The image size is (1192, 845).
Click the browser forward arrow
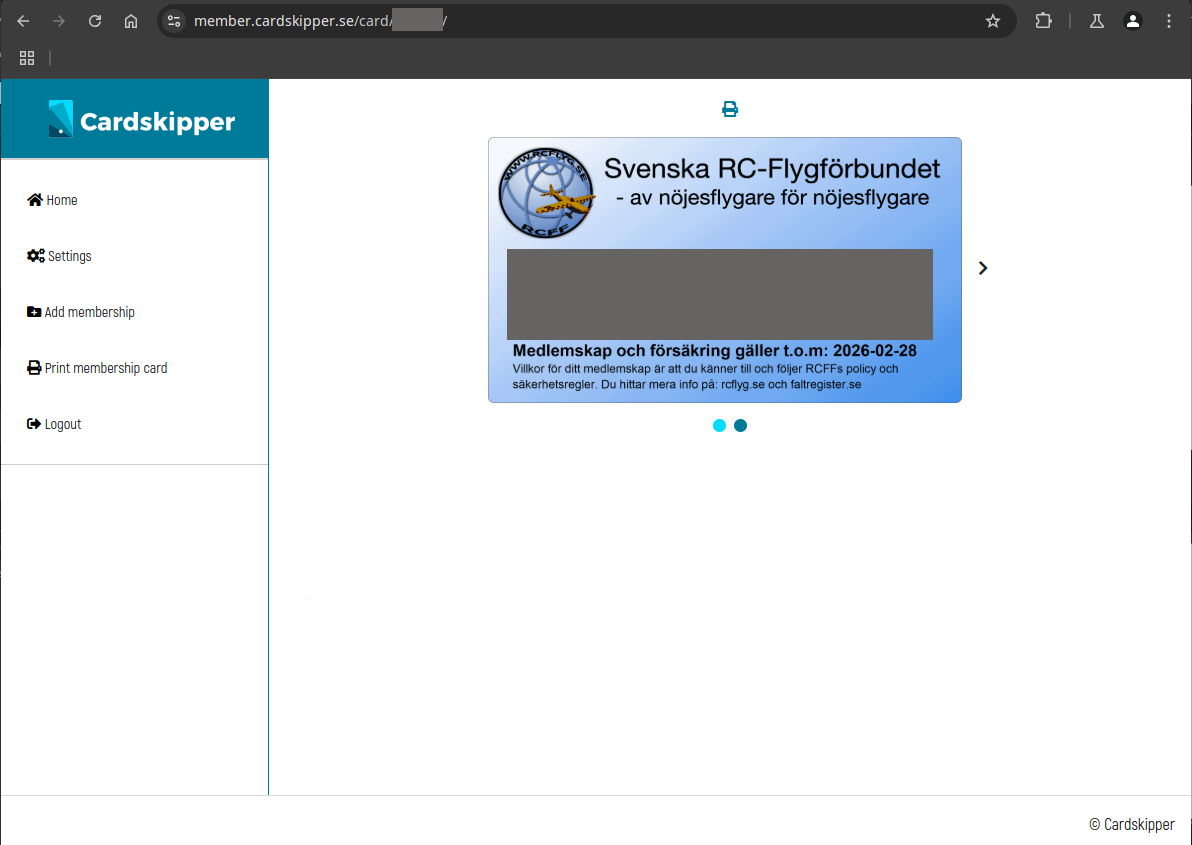click(59, 21)
